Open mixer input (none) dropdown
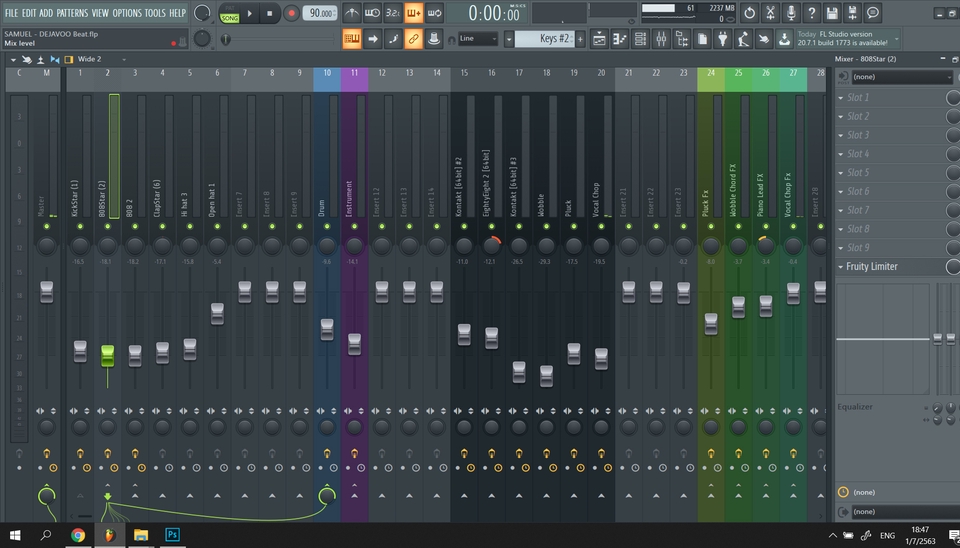This screenshot has height=548, width=960. pos(902,77)
